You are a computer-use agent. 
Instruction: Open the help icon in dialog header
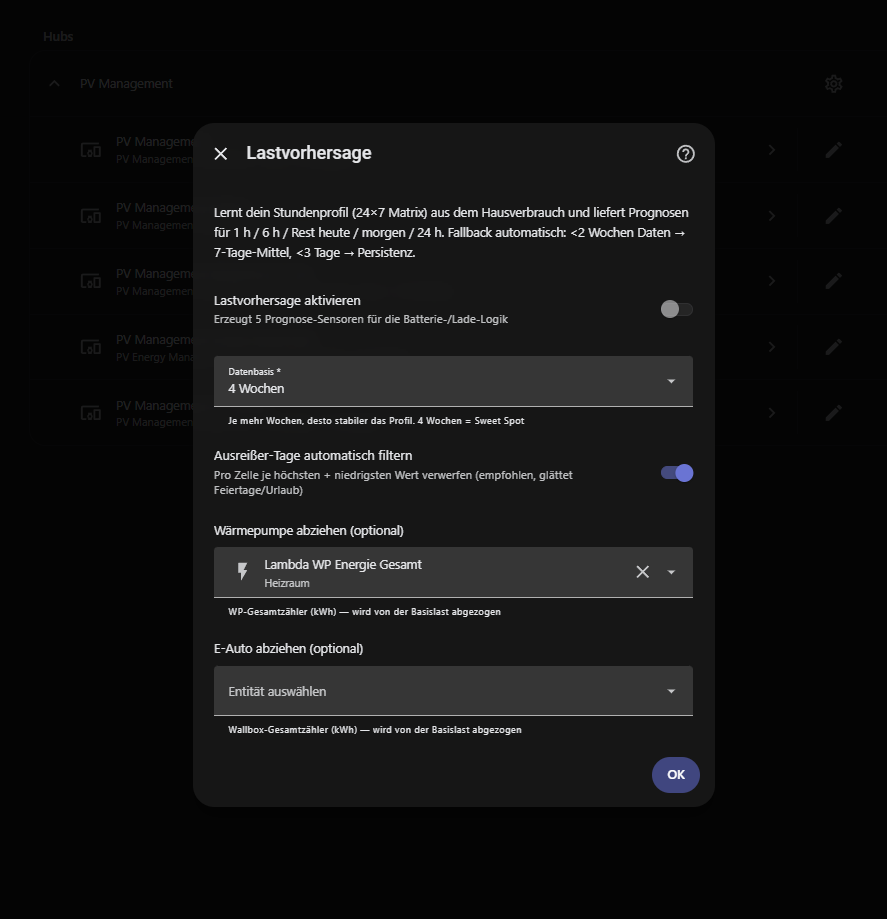pyautogui.click(x=685, y=153)
